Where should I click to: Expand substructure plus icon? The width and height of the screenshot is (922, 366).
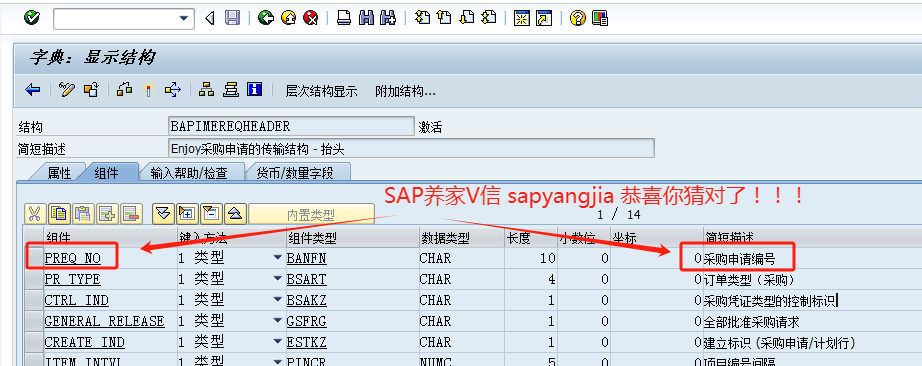[x=187, y=214]
